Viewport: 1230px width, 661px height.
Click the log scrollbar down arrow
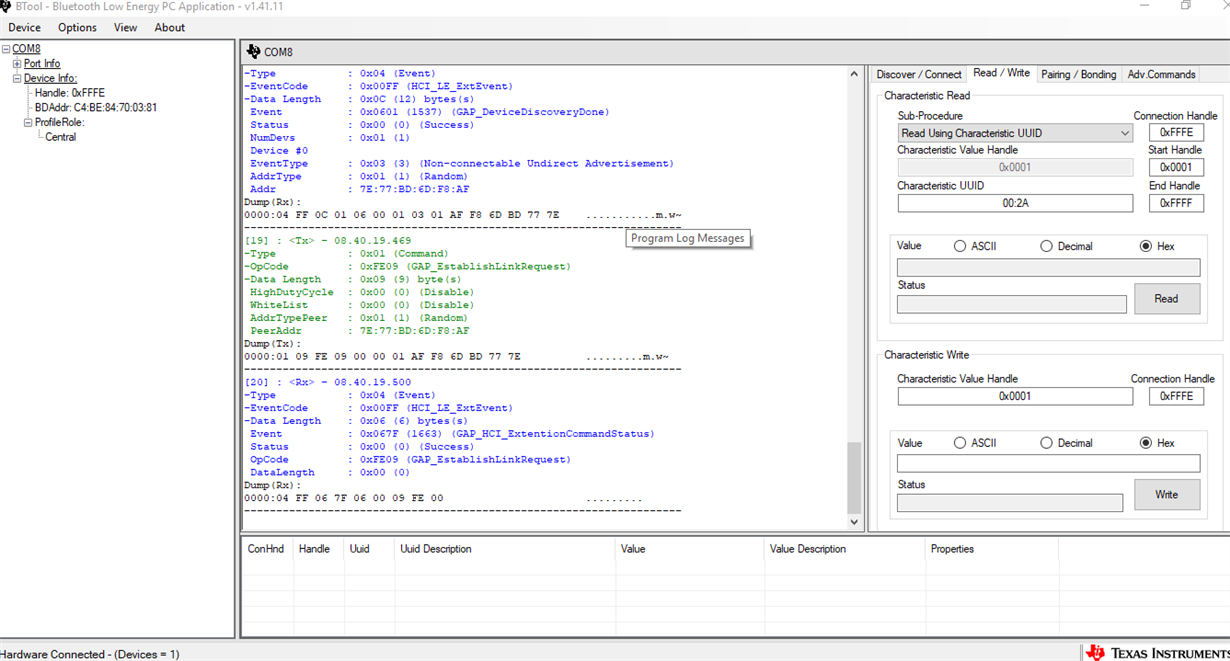pos(853,522)
